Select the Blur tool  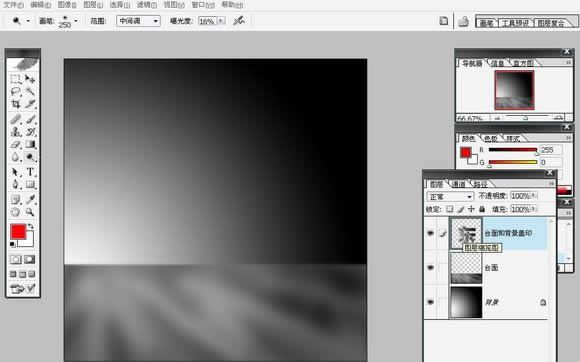pos(15,157)
